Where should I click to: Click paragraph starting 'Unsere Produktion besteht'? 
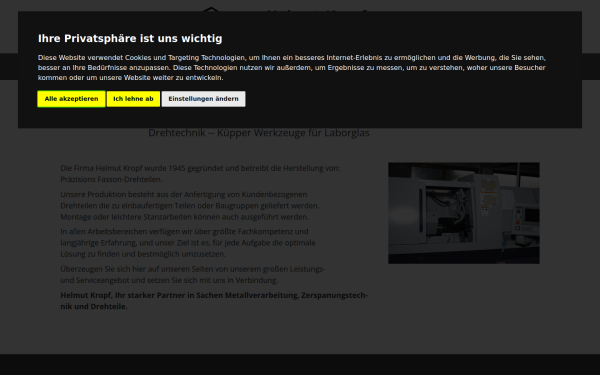point(190,205)
